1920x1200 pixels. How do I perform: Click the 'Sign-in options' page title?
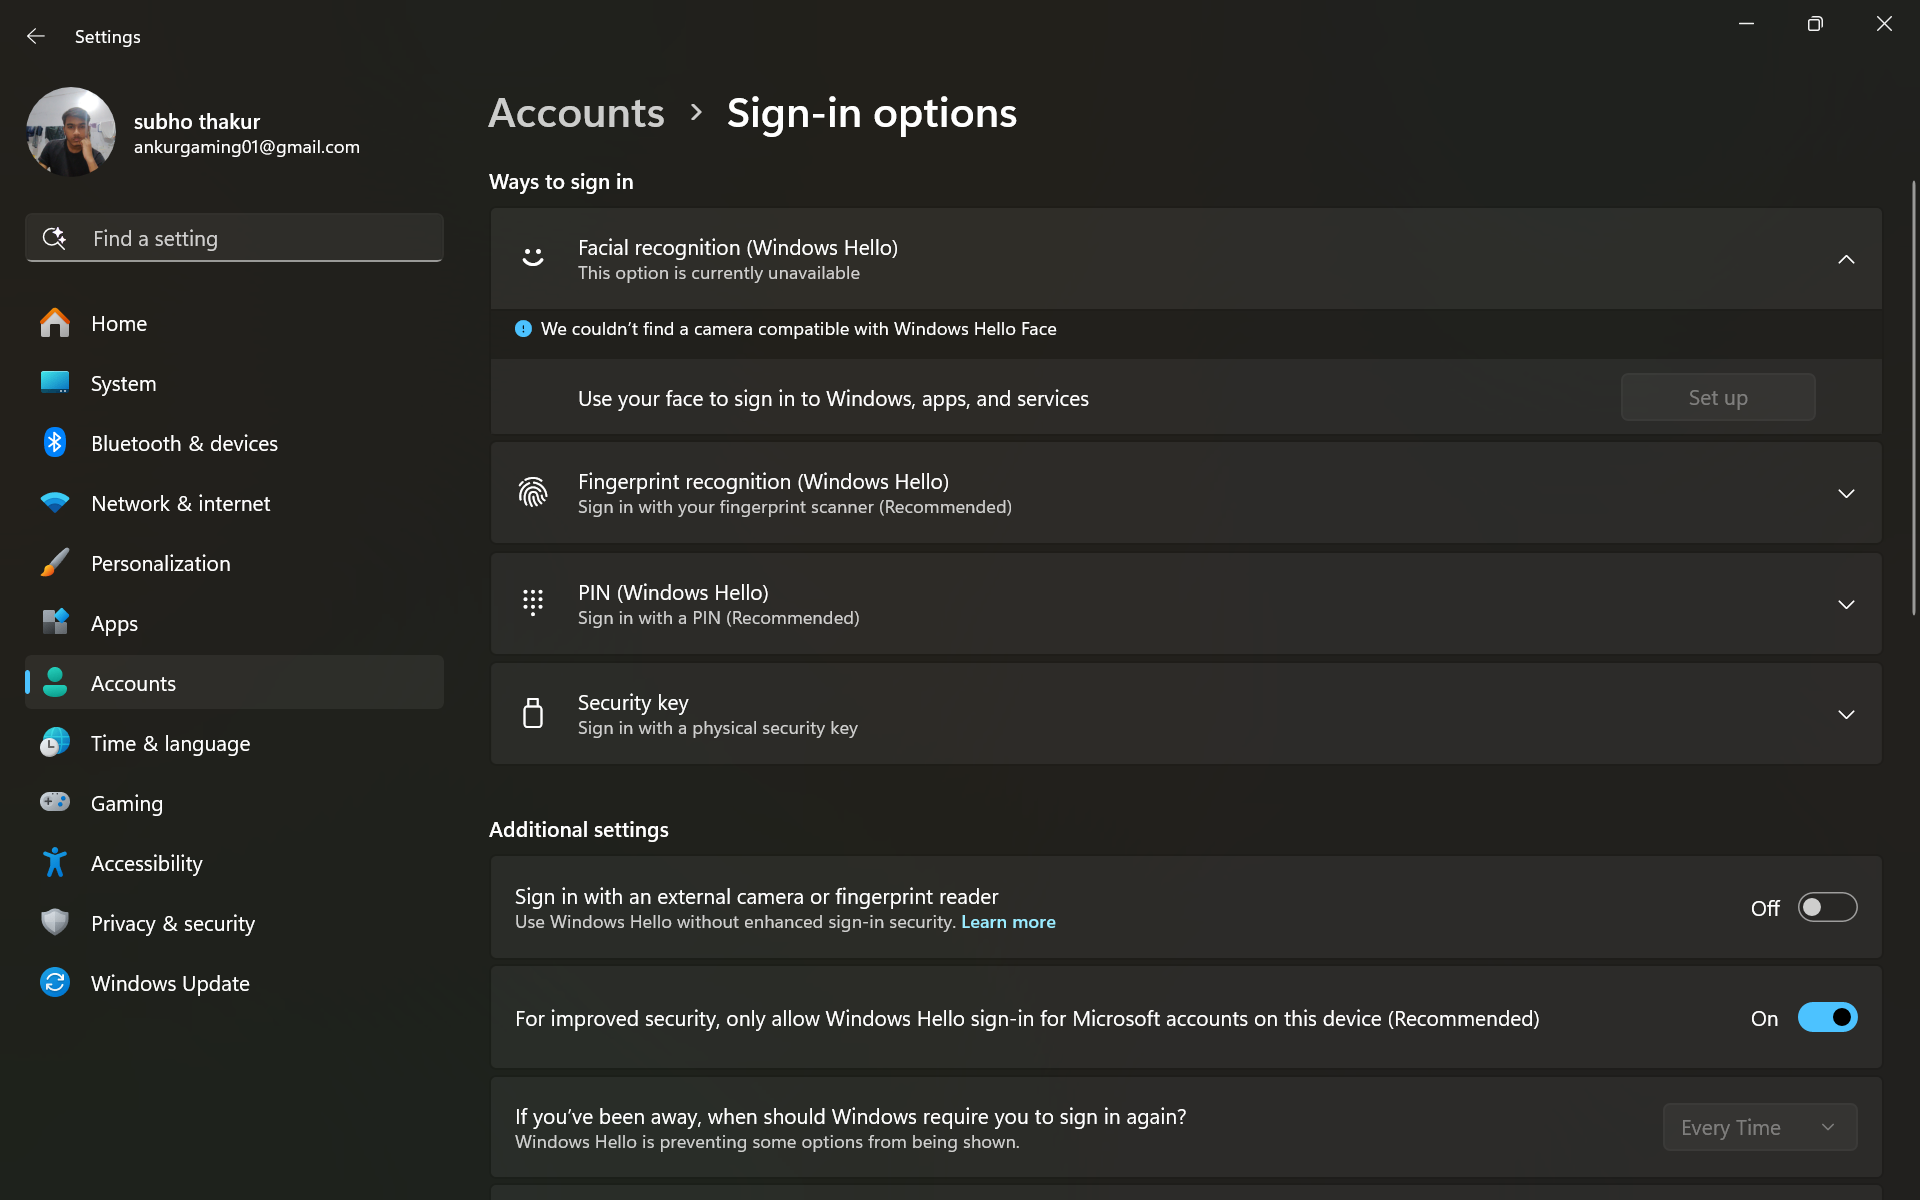point(872,113)
